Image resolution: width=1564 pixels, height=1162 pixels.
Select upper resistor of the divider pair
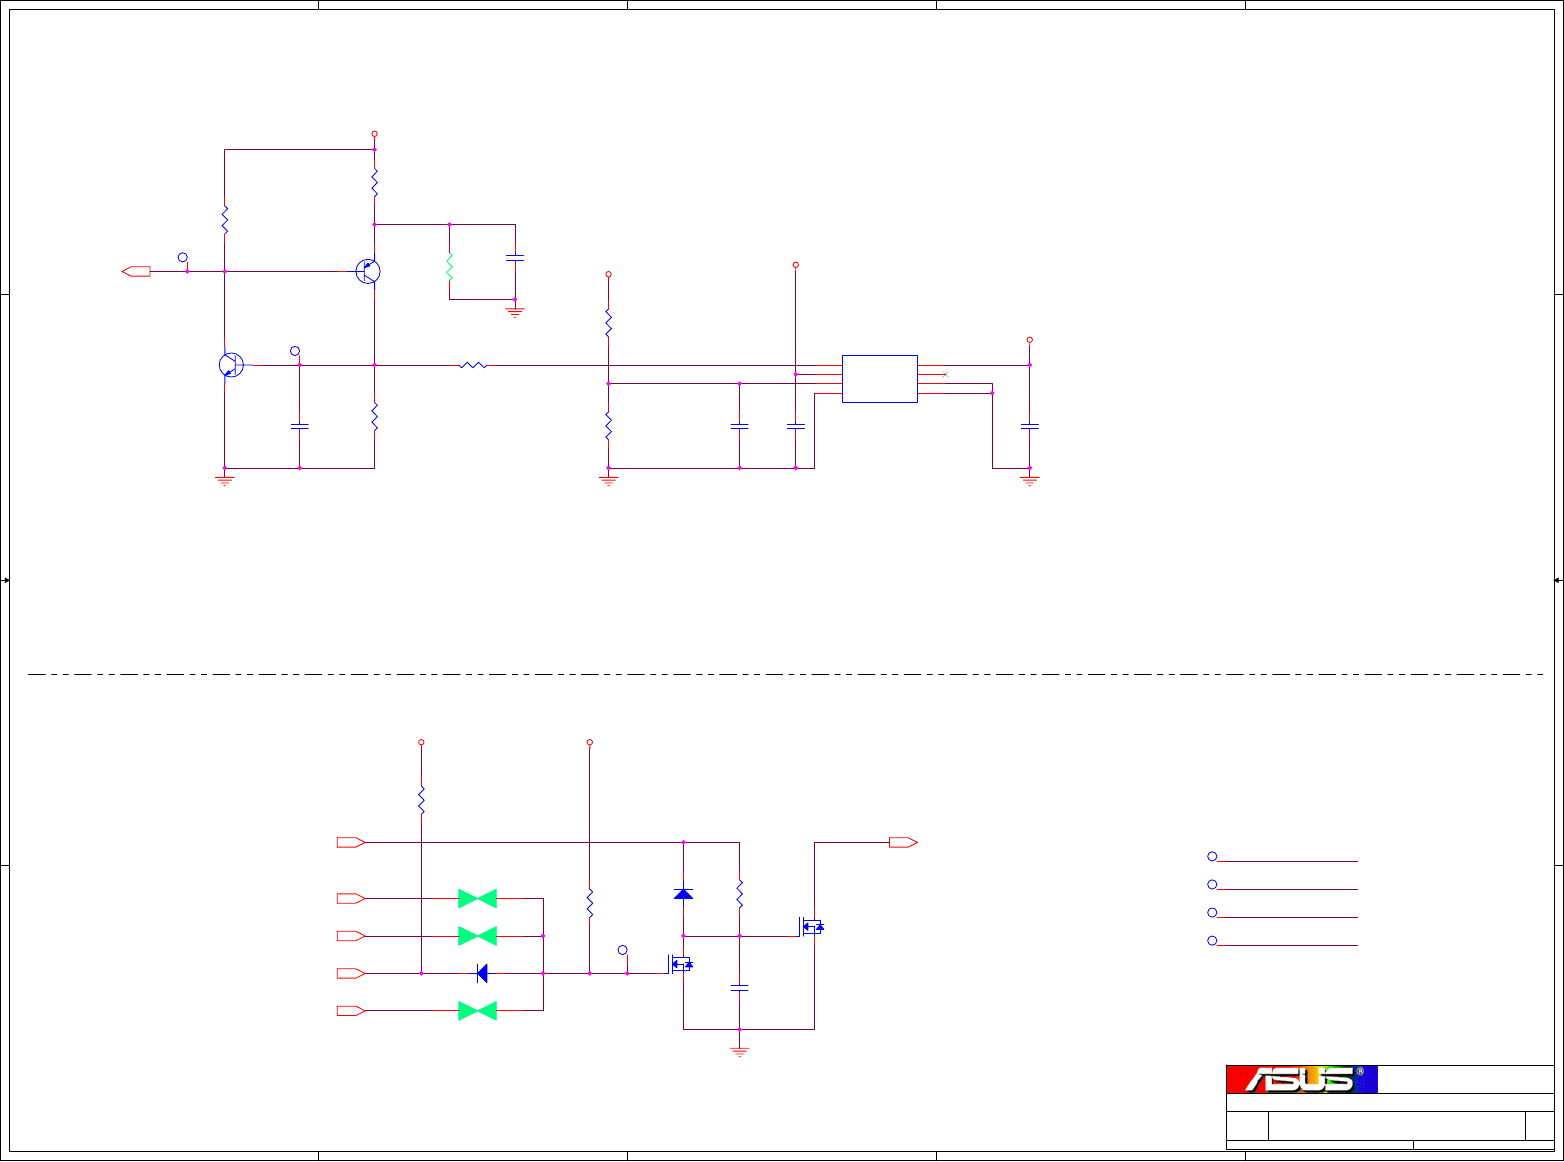(x=608, y=322)
